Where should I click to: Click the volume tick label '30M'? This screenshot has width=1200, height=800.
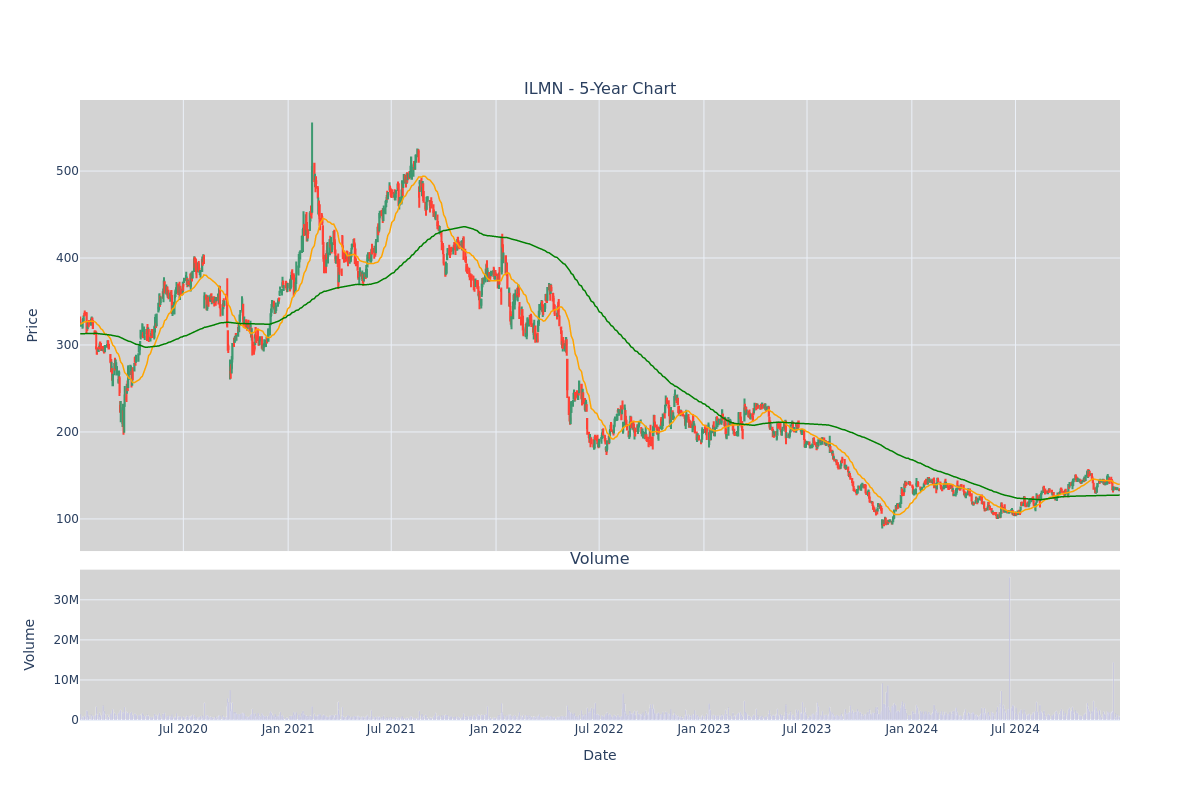pyautogui.click(x=66, y=600)
